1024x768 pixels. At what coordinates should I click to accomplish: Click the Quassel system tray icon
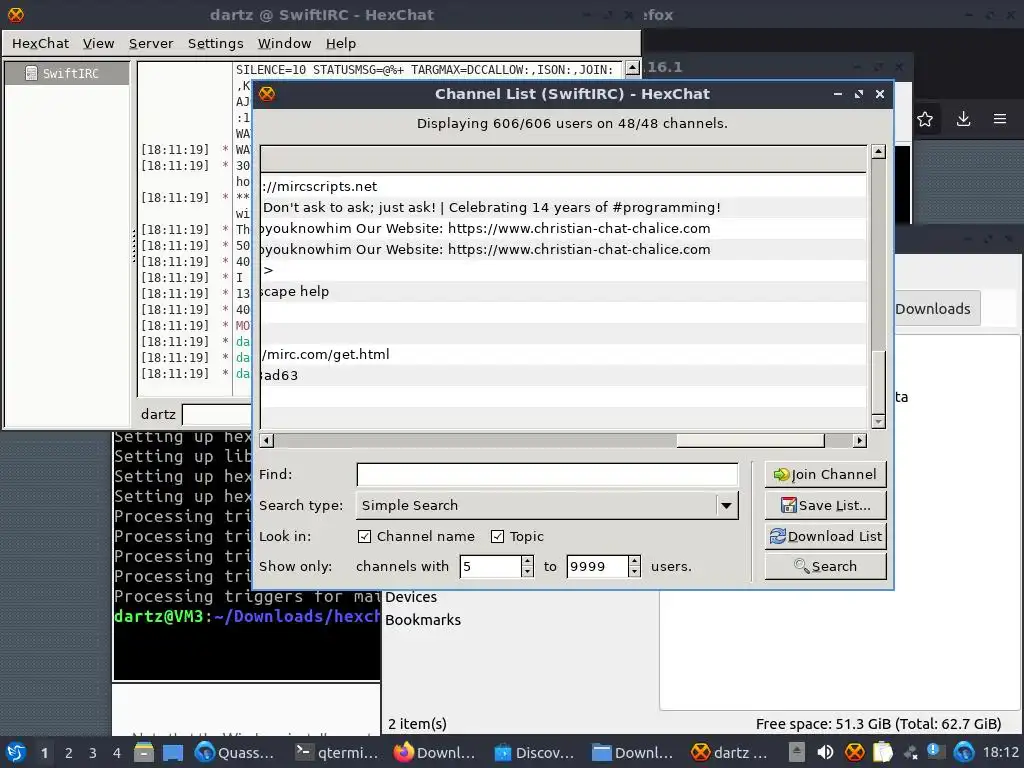(964, 752)
